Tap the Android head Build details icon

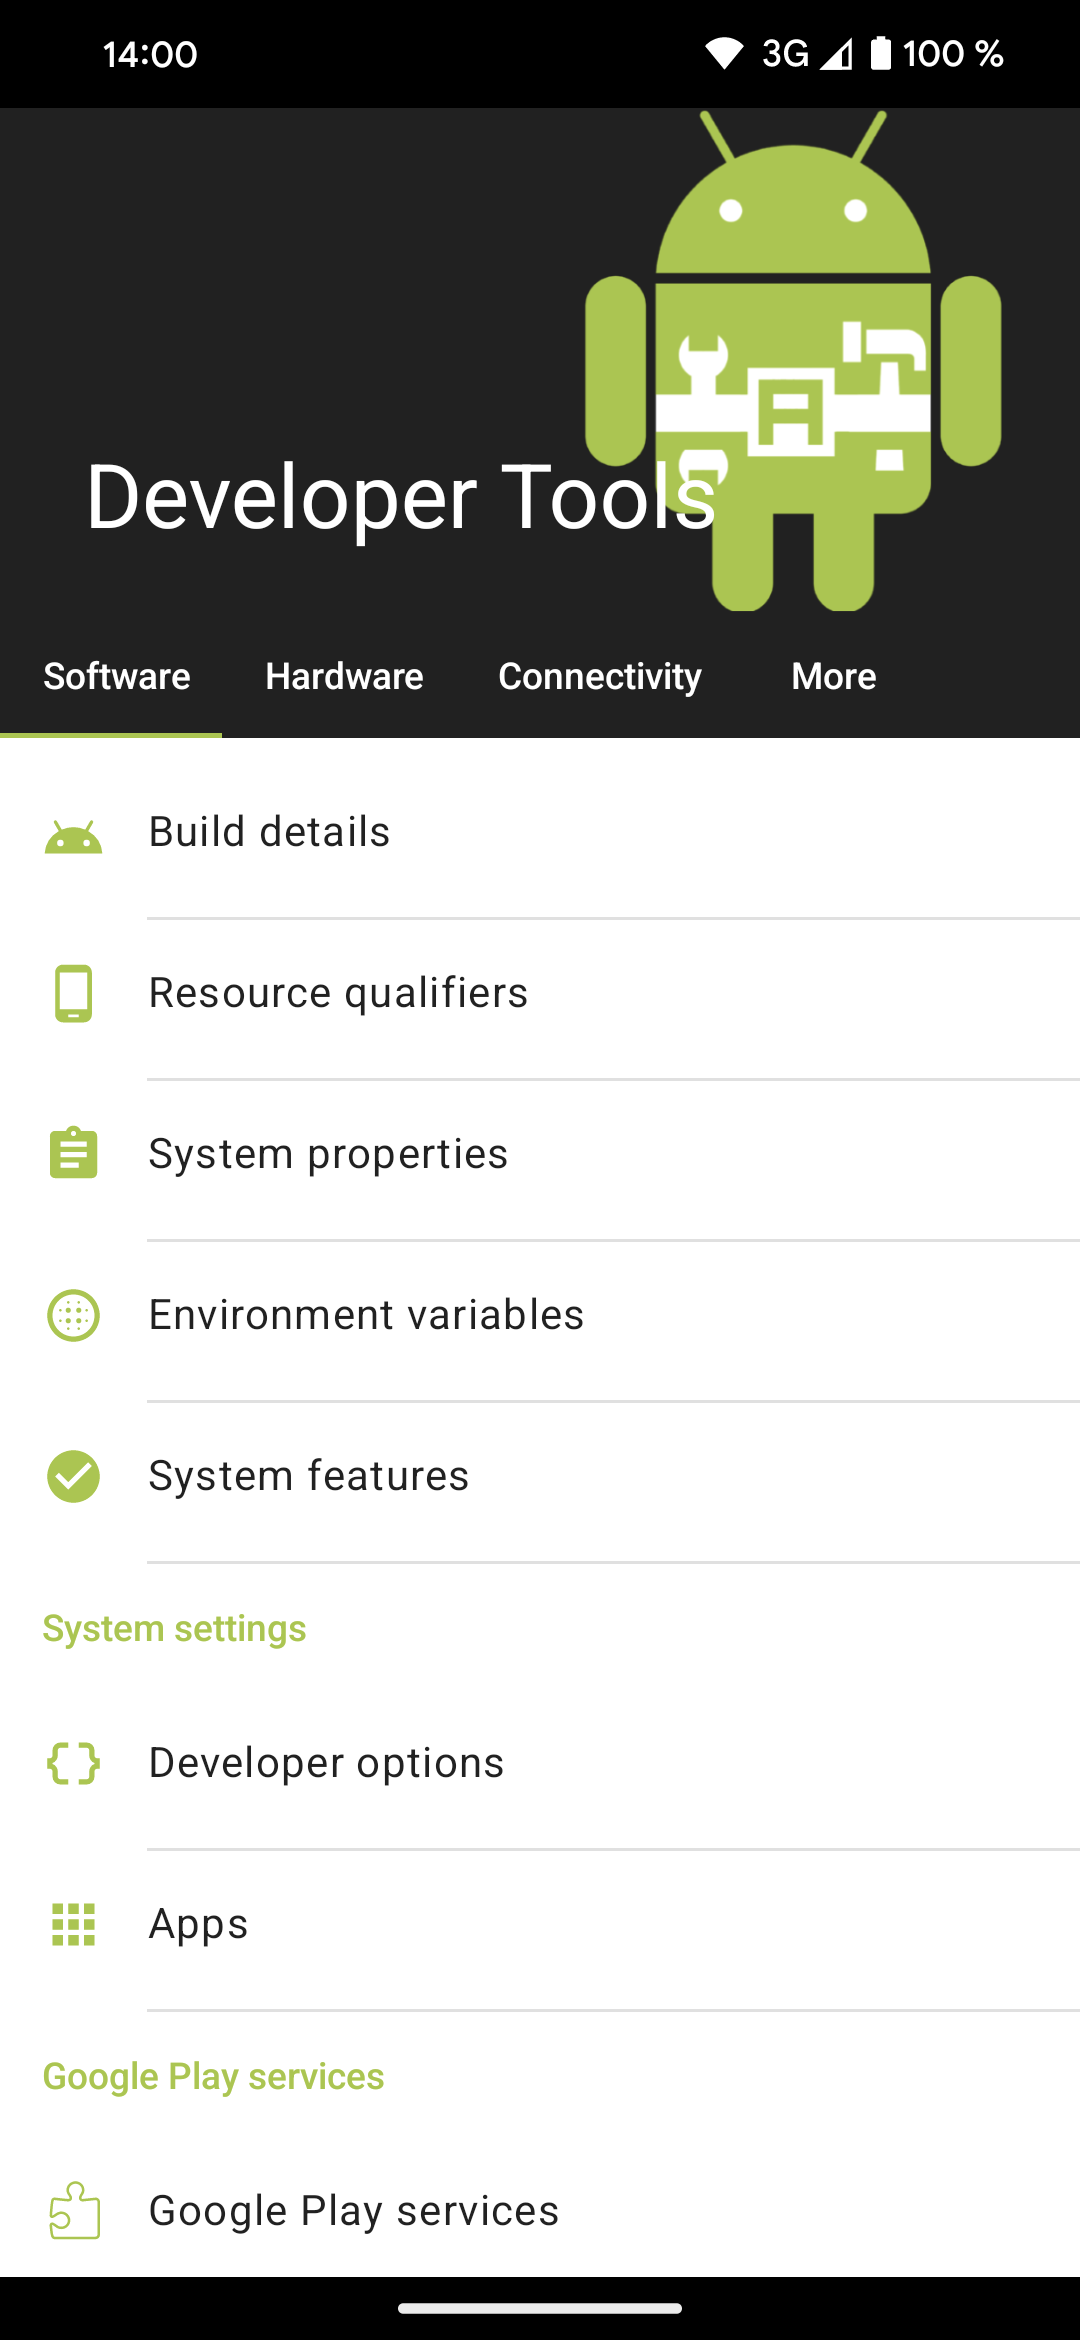(73, 837)
